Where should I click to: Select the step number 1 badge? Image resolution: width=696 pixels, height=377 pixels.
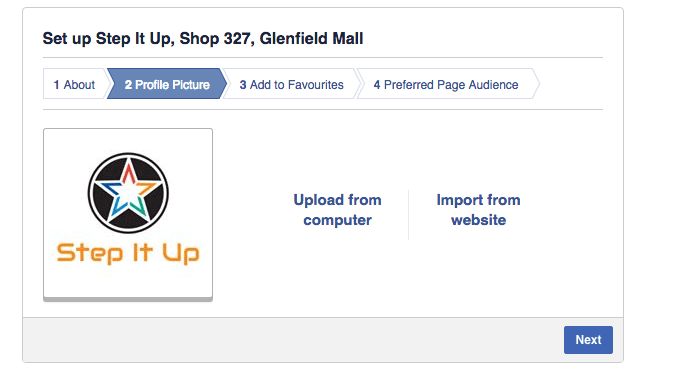[x=56, y=84]
